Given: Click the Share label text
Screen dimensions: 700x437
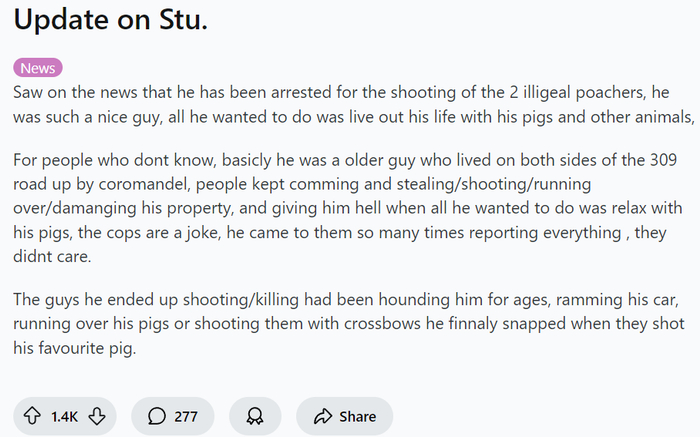Looking at the screenshot, I should pyautogui.click(x=357, y=416).
